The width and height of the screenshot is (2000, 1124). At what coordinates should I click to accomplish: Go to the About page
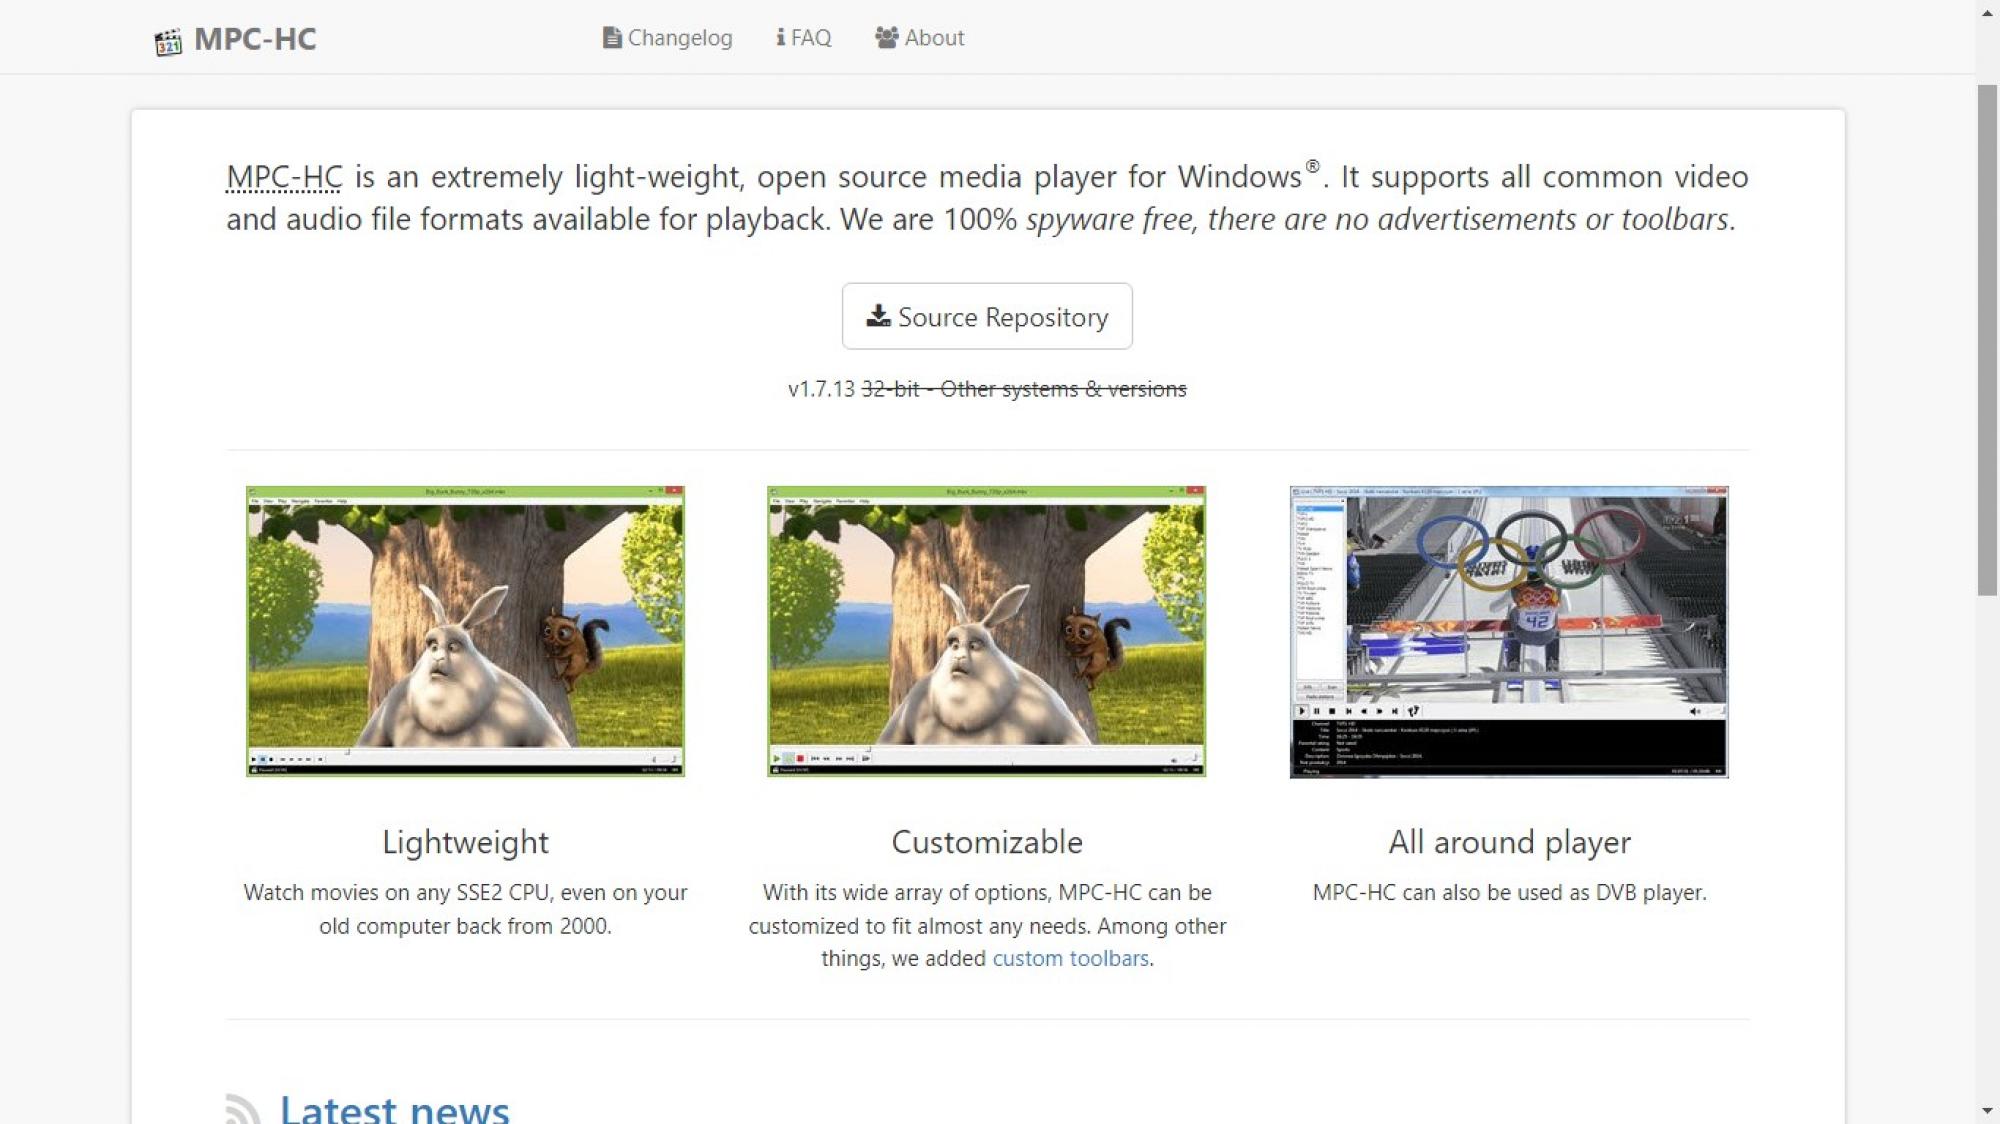(919, 38)
